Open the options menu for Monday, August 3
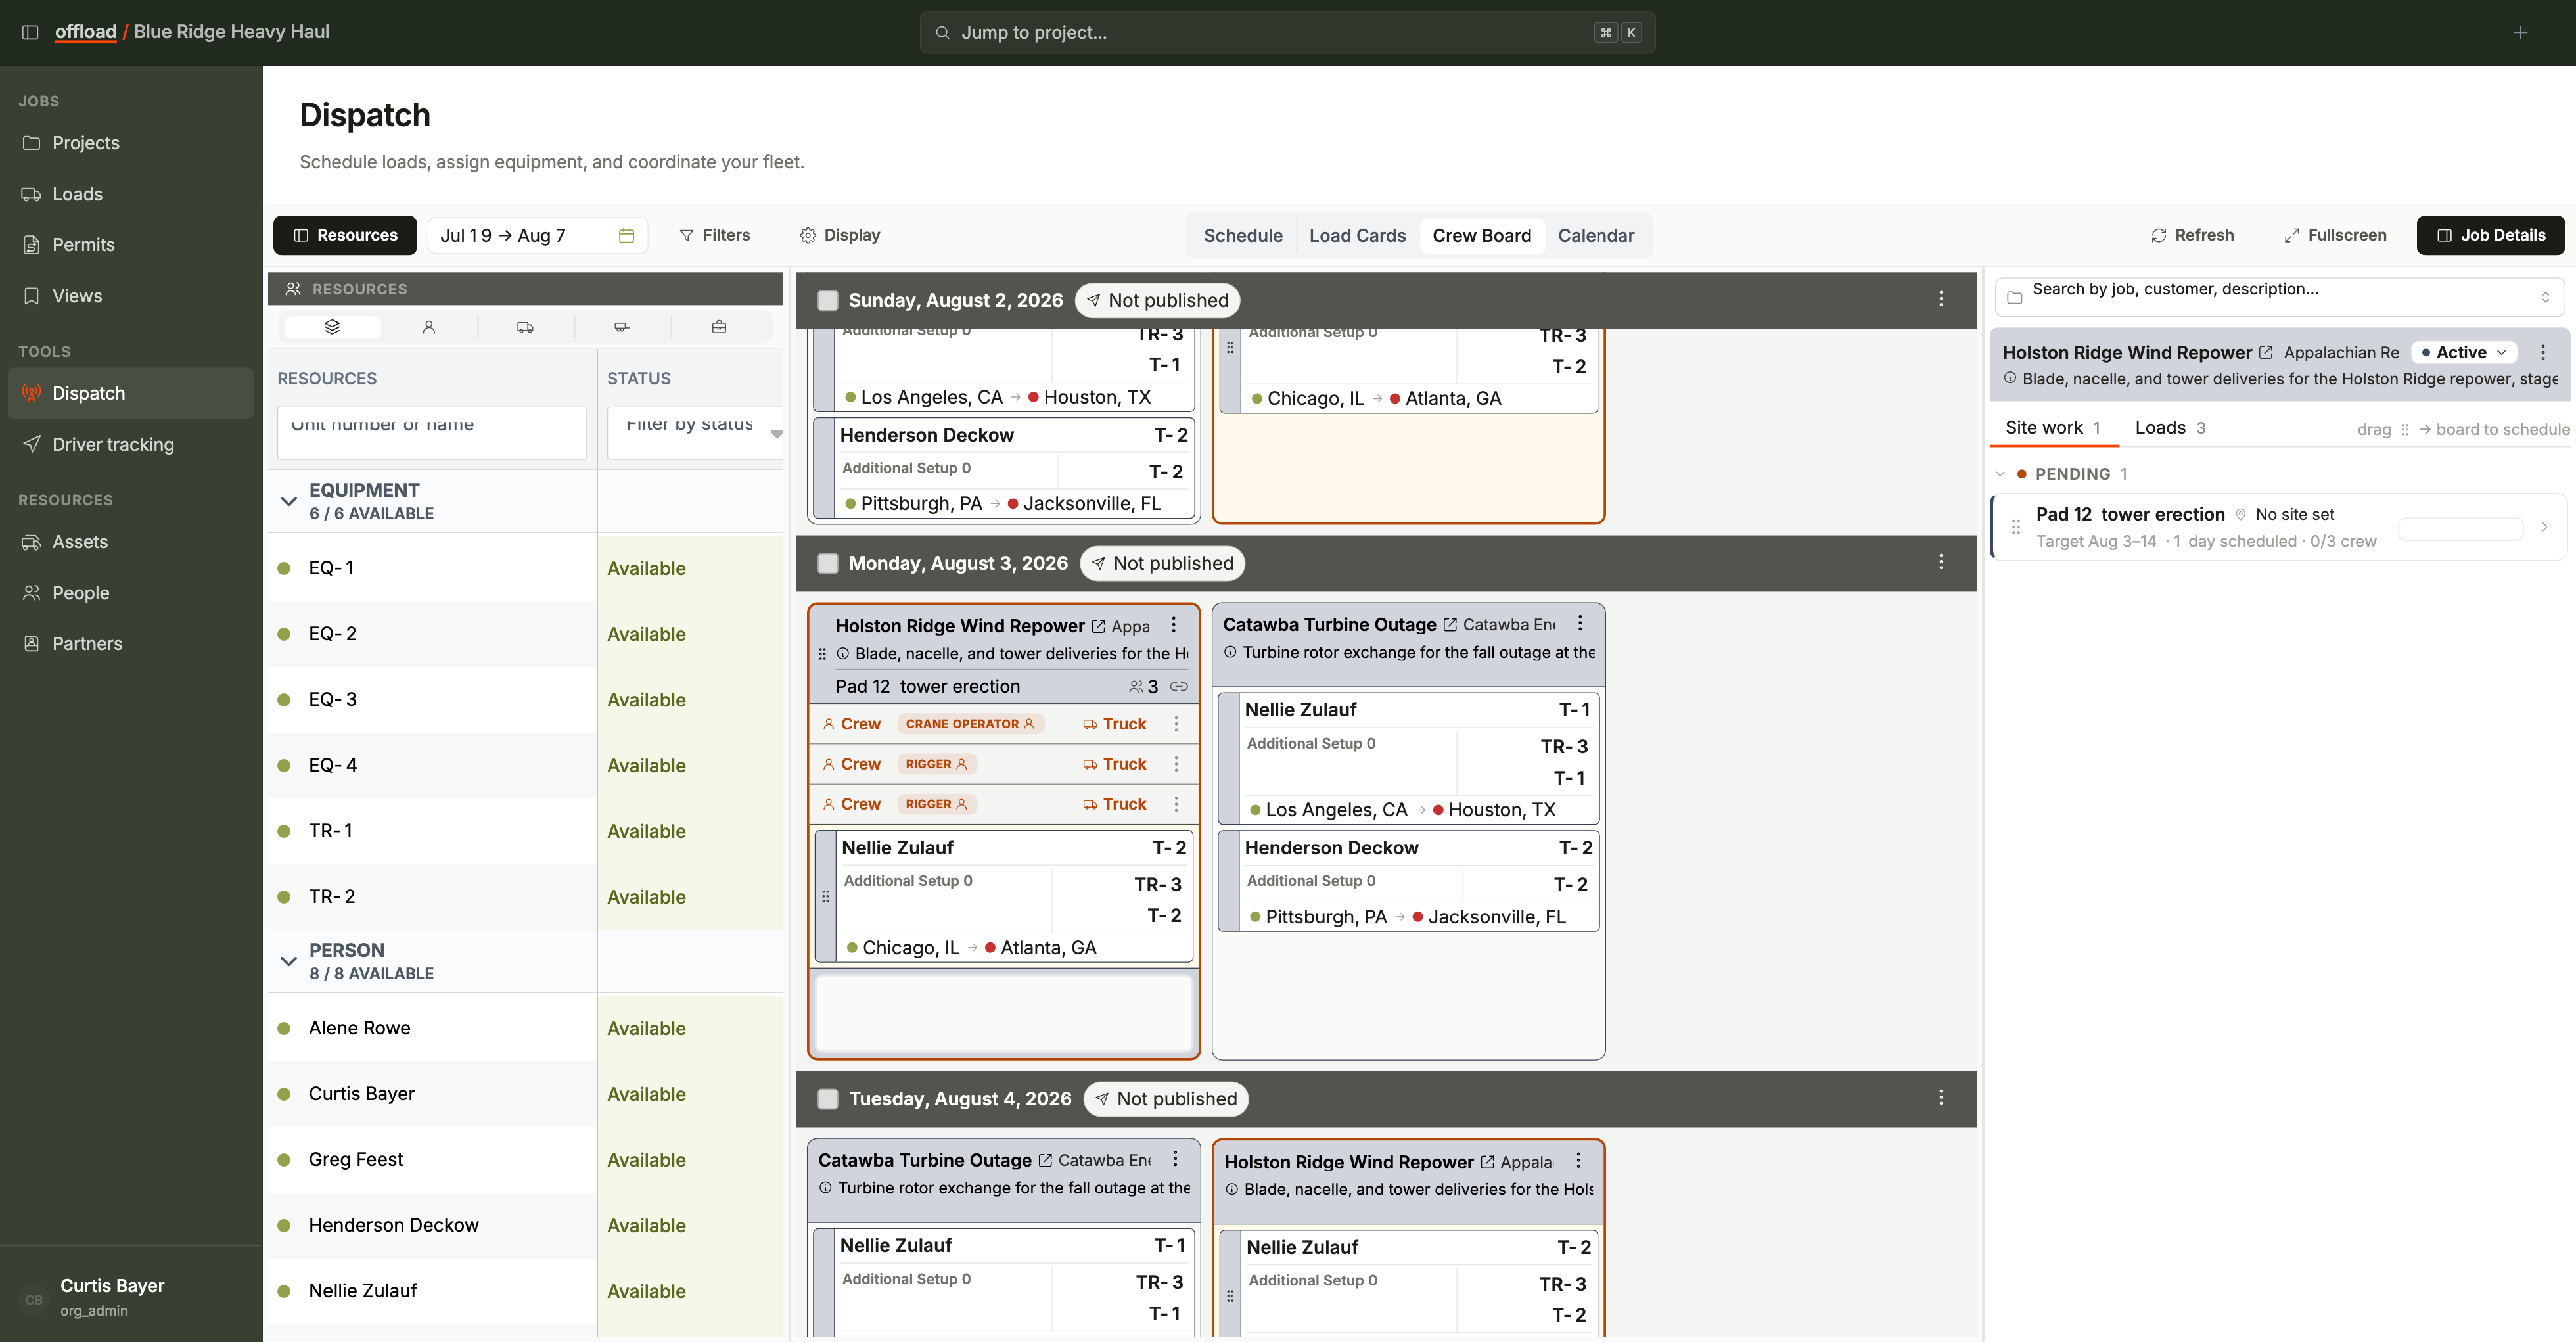 pyautogui.click(x=1941, y=562)
